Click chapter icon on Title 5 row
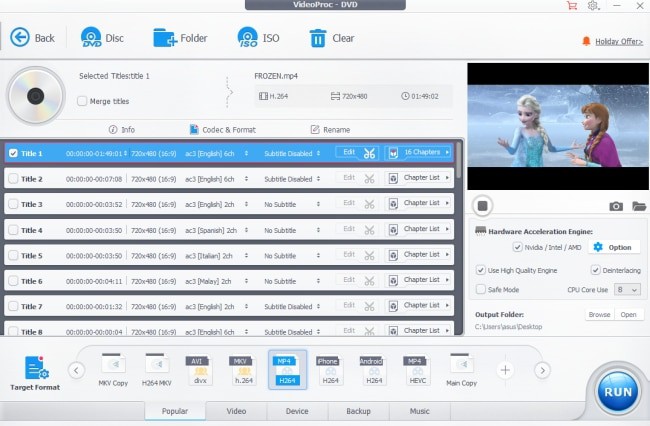The image size is (650, 426). (393, 255)
